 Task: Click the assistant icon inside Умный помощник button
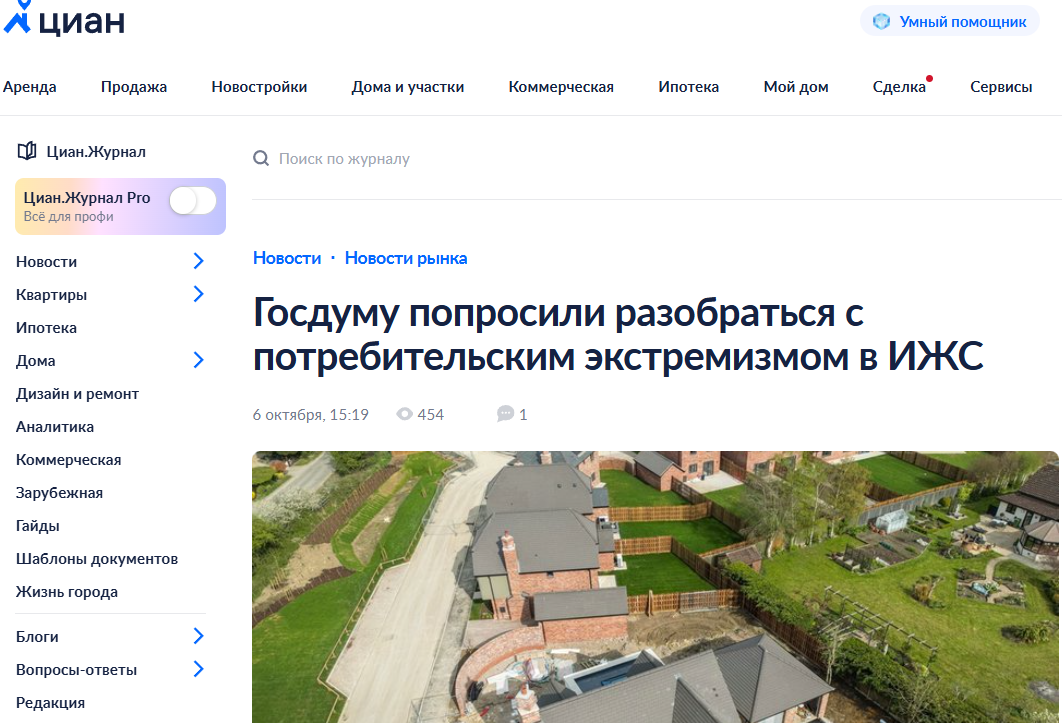(x=882, y=20)
